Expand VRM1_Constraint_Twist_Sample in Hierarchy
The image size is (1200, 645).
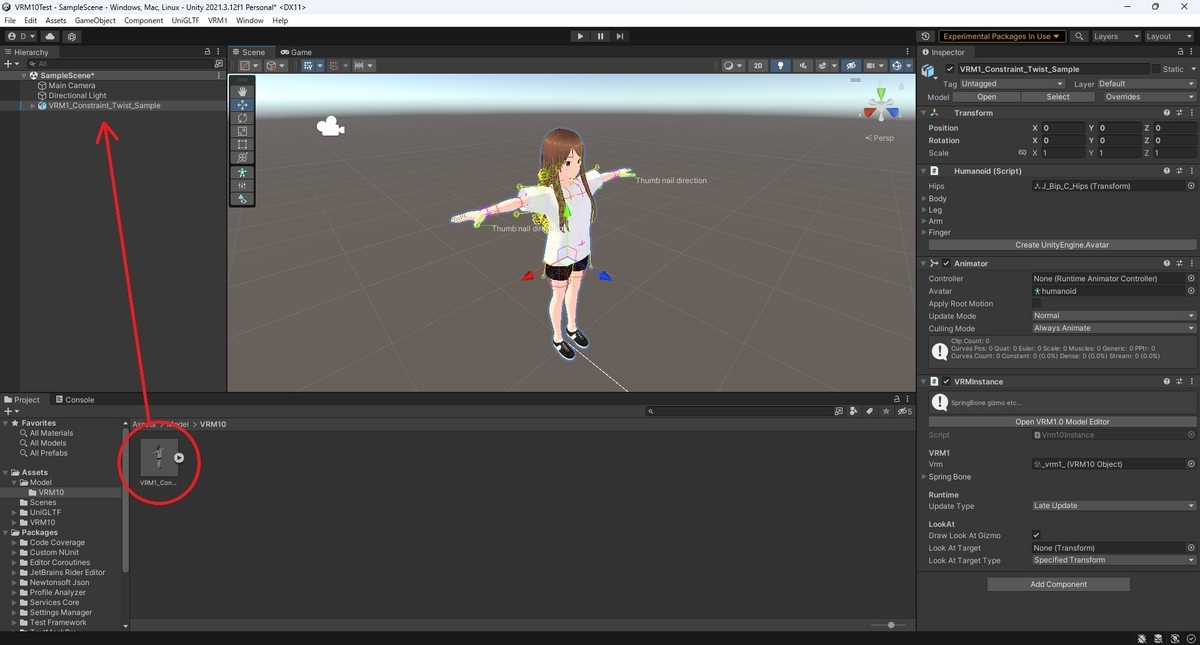[32, 105]
